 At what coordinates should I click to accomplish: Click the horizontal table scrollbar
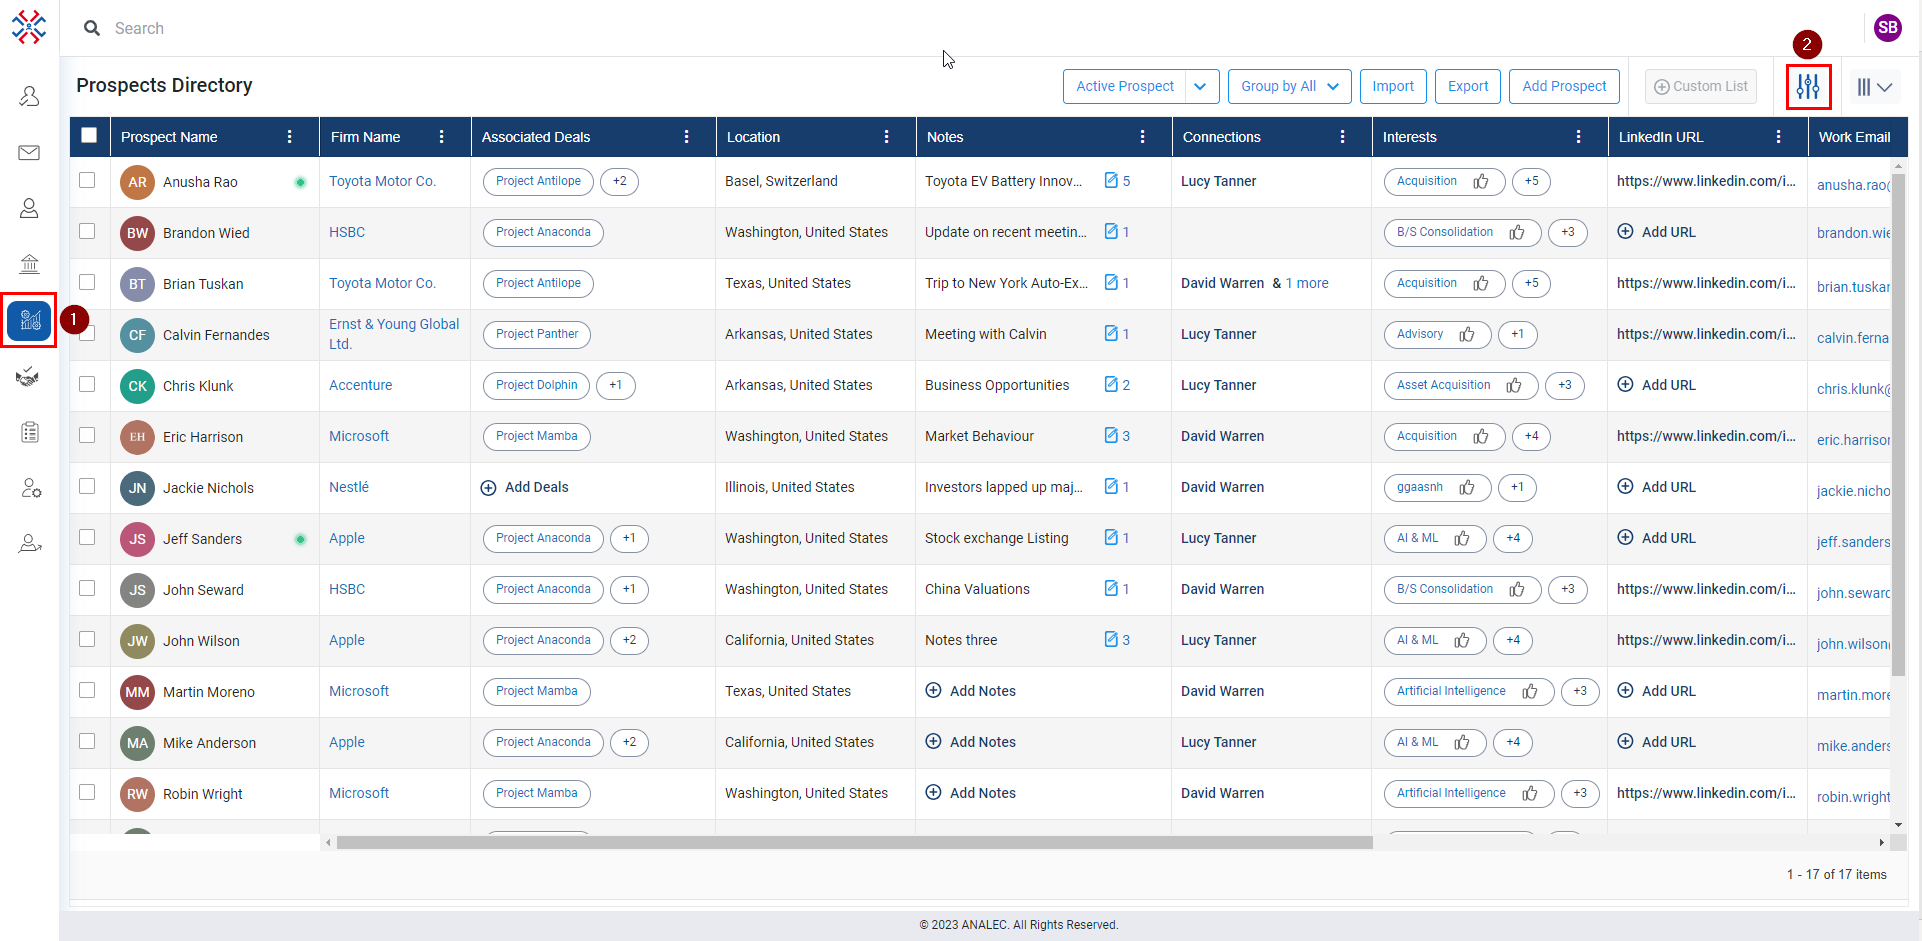[855, 843]
